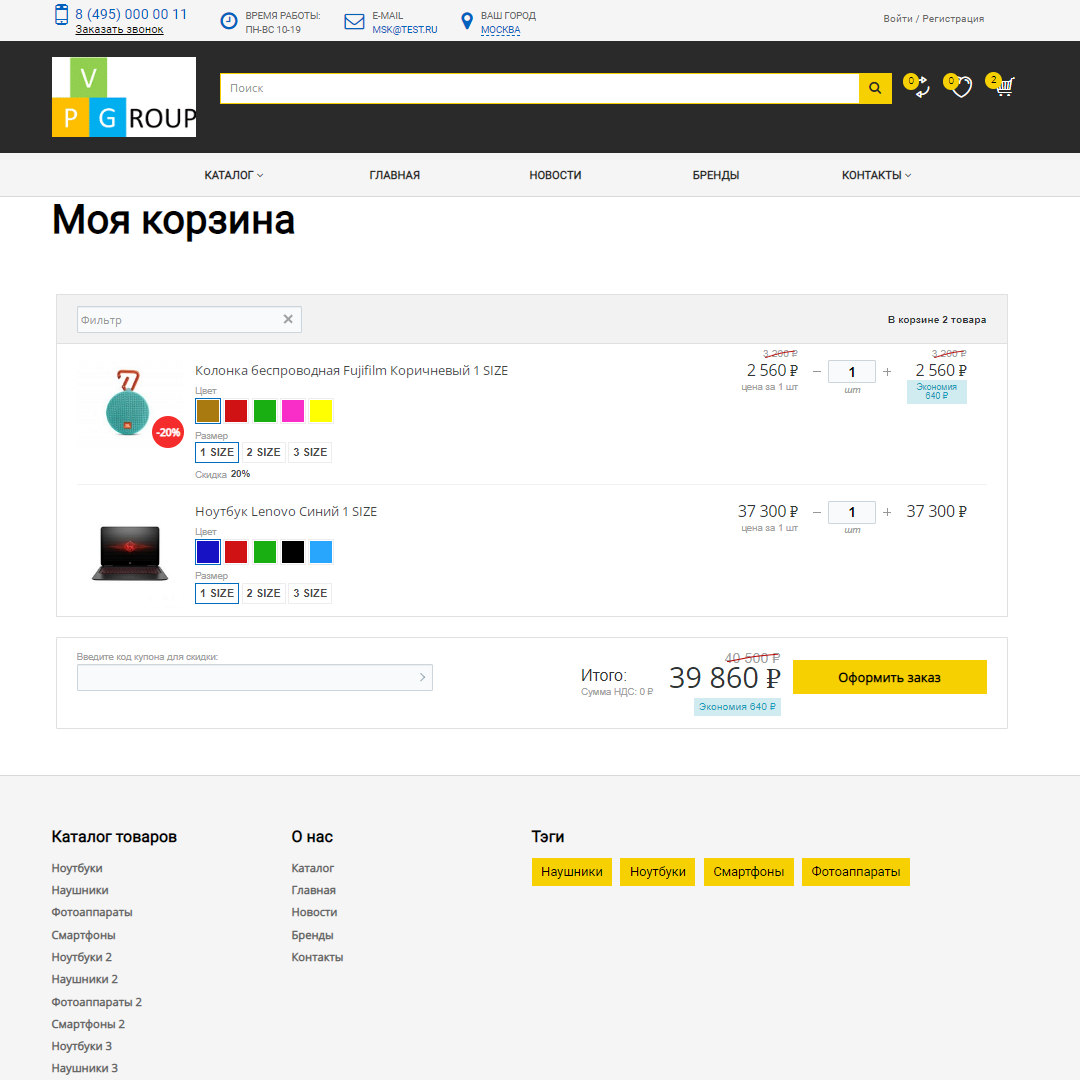Select 2 SIZE for the Fujifilm speaker
1080x1080 pixels.
tap(263, 452)
